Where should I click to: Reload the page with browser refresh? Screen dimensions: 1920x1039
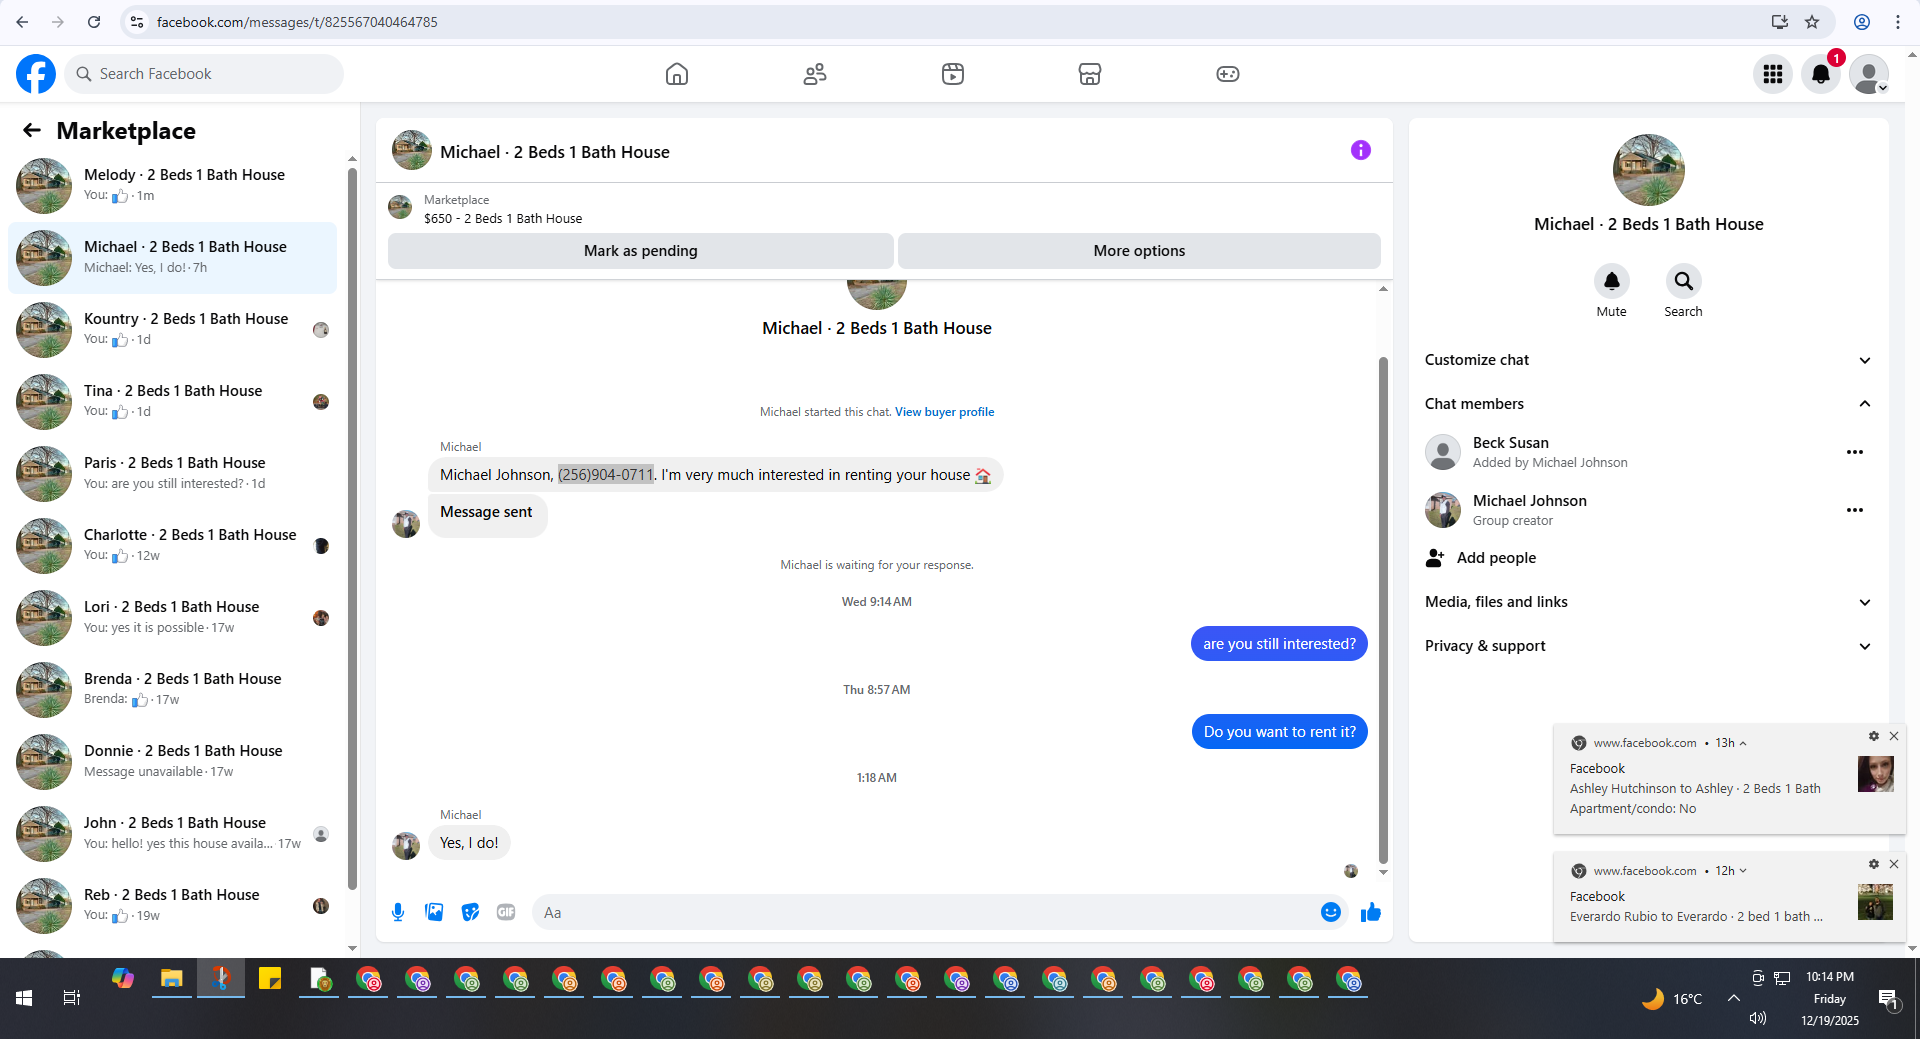pyautogui.click(x=94, y=22)
